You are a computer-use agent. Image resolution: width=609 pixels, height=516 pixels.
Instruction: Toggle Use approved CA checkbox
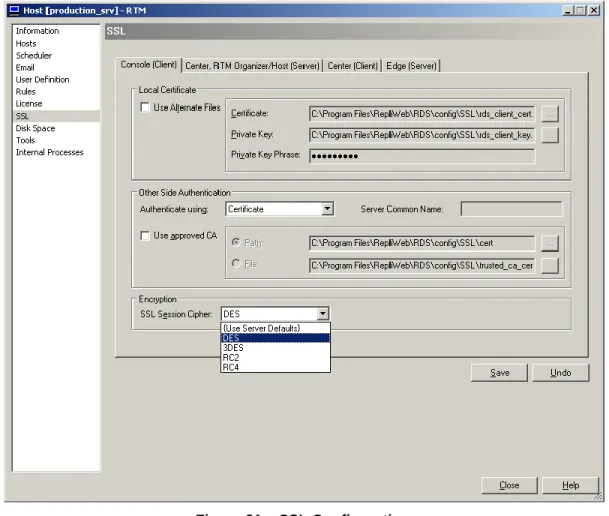[x=145, y=236]
